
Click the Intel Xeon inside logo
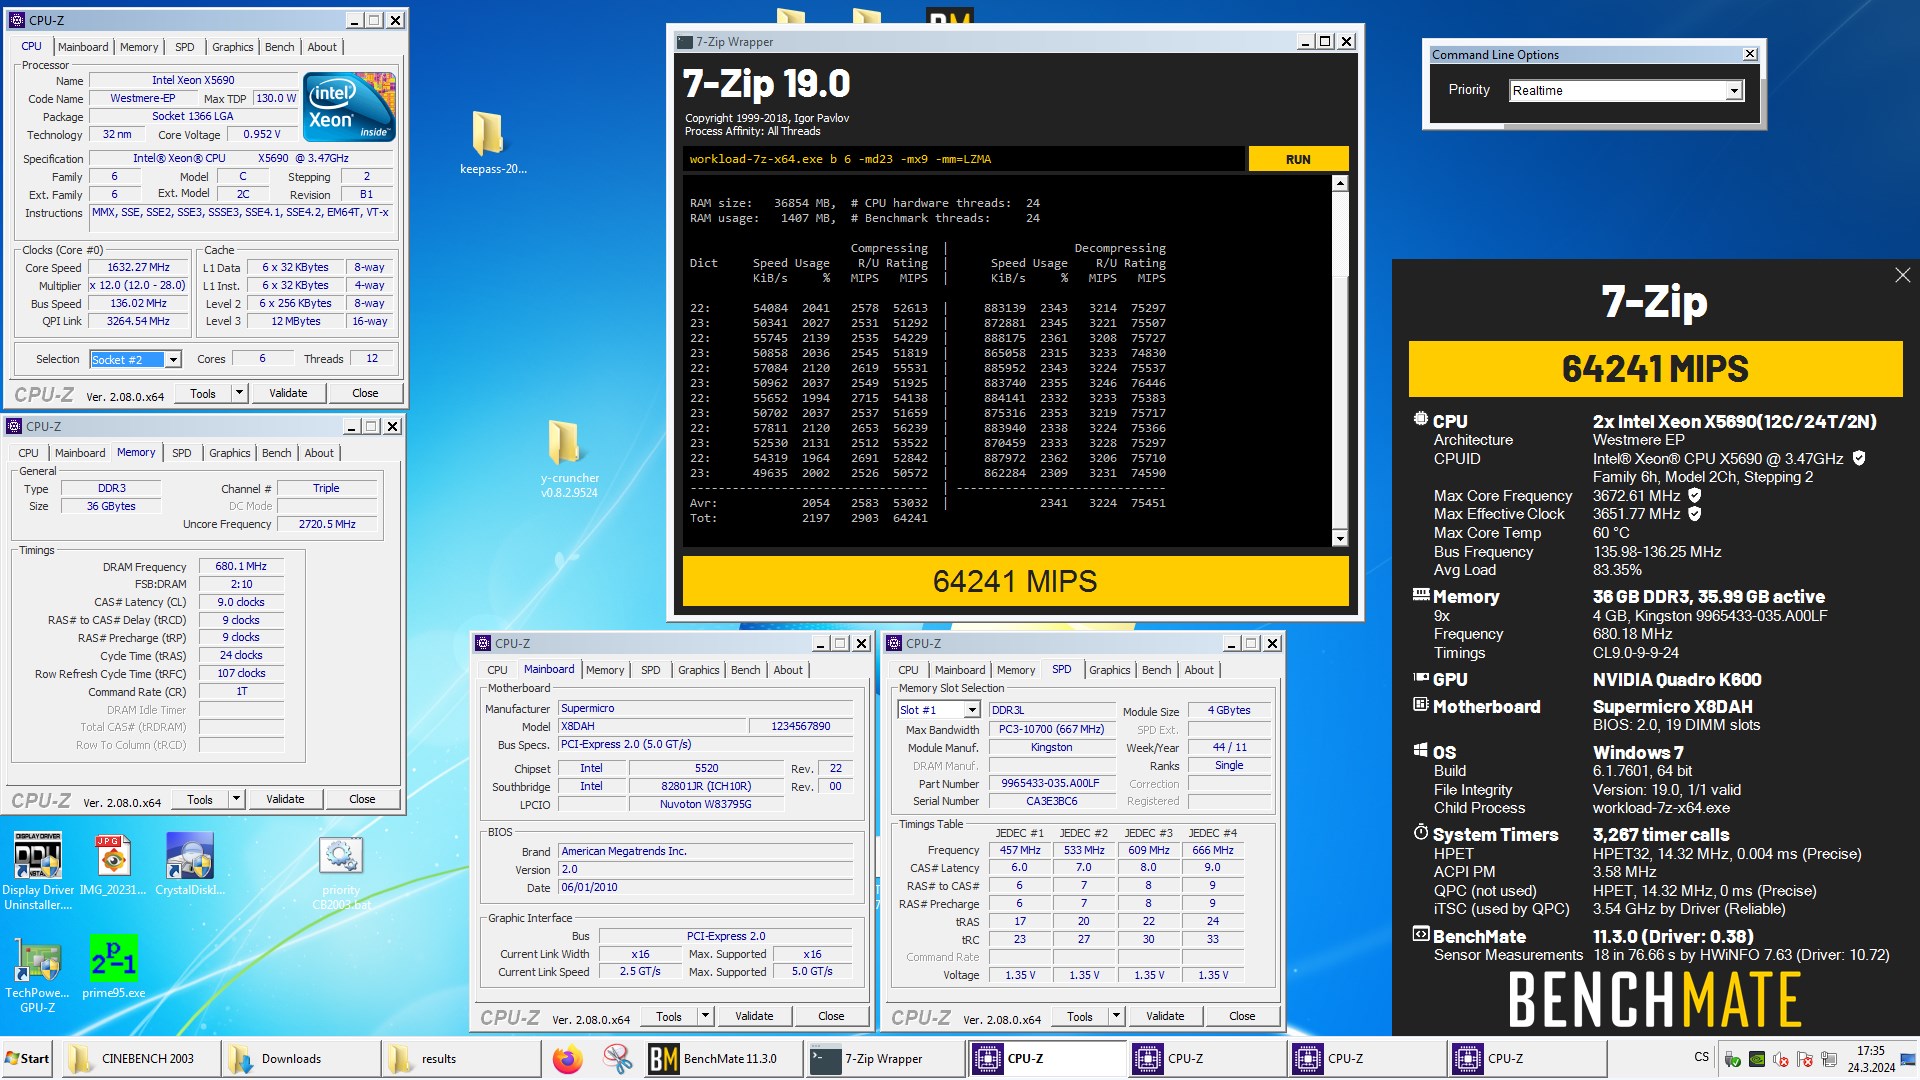point(349,106)
